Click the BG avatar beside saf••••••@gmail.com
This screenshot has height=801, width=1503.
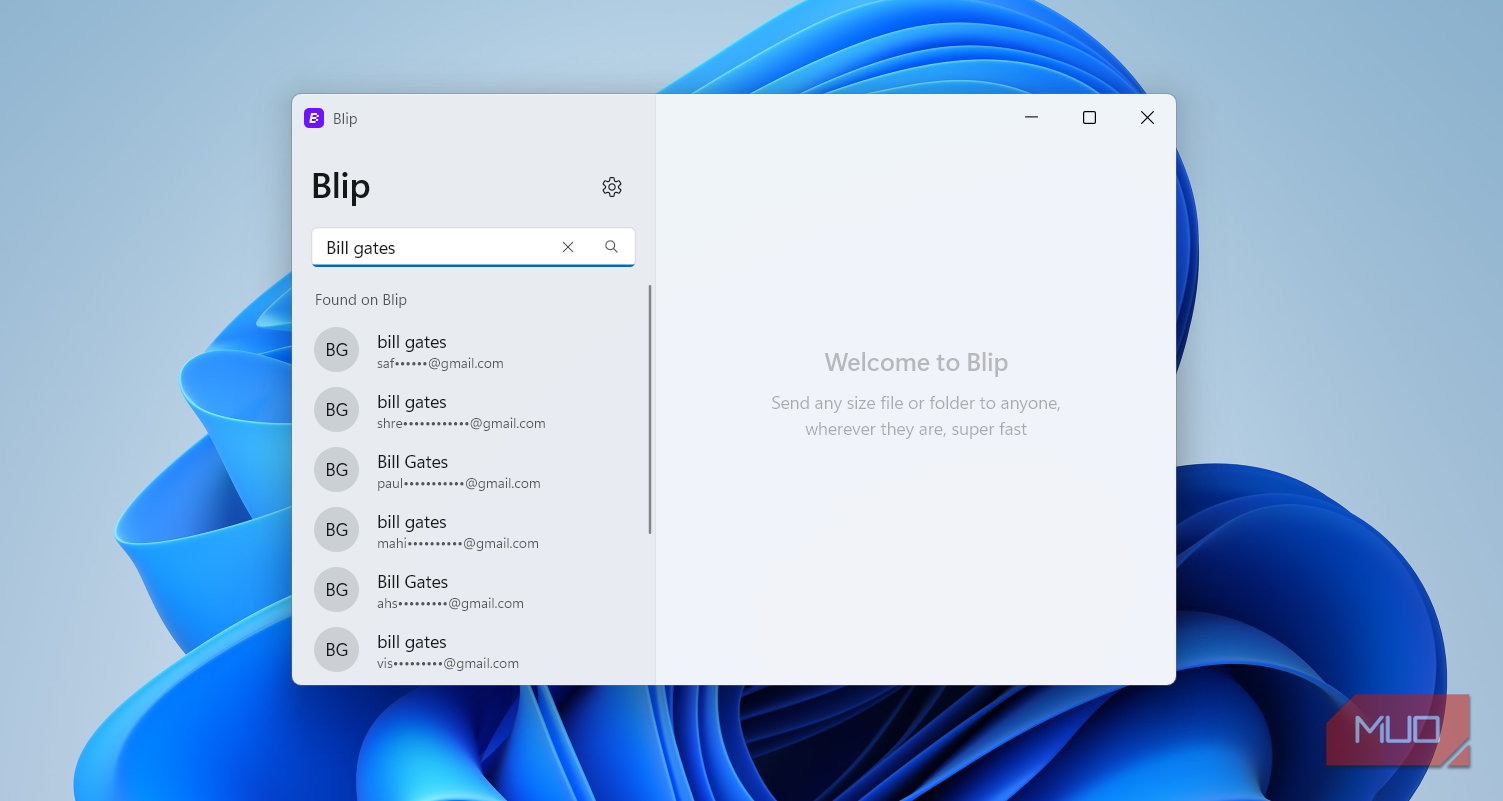337,350
